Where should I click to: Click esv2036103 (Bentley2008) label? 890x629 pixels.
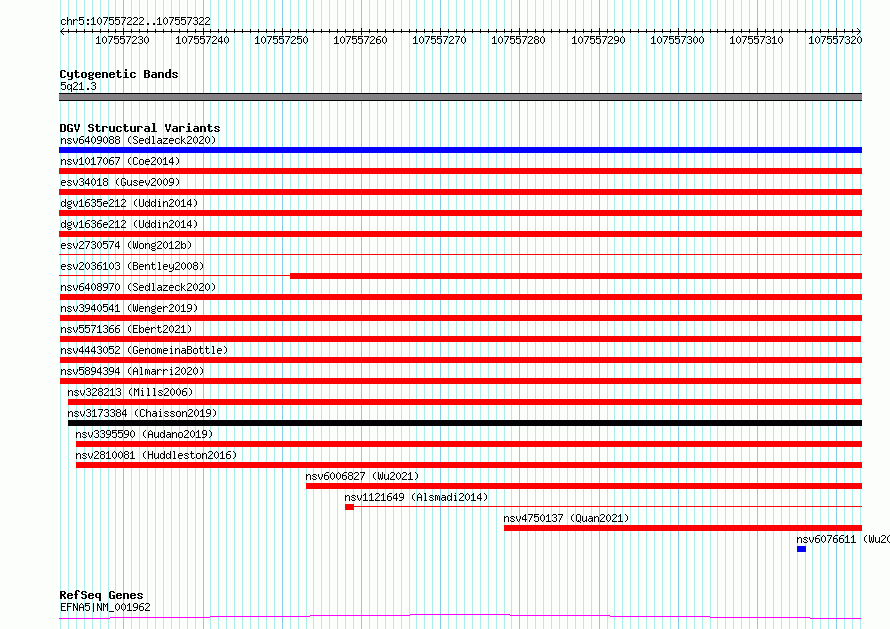132,266
